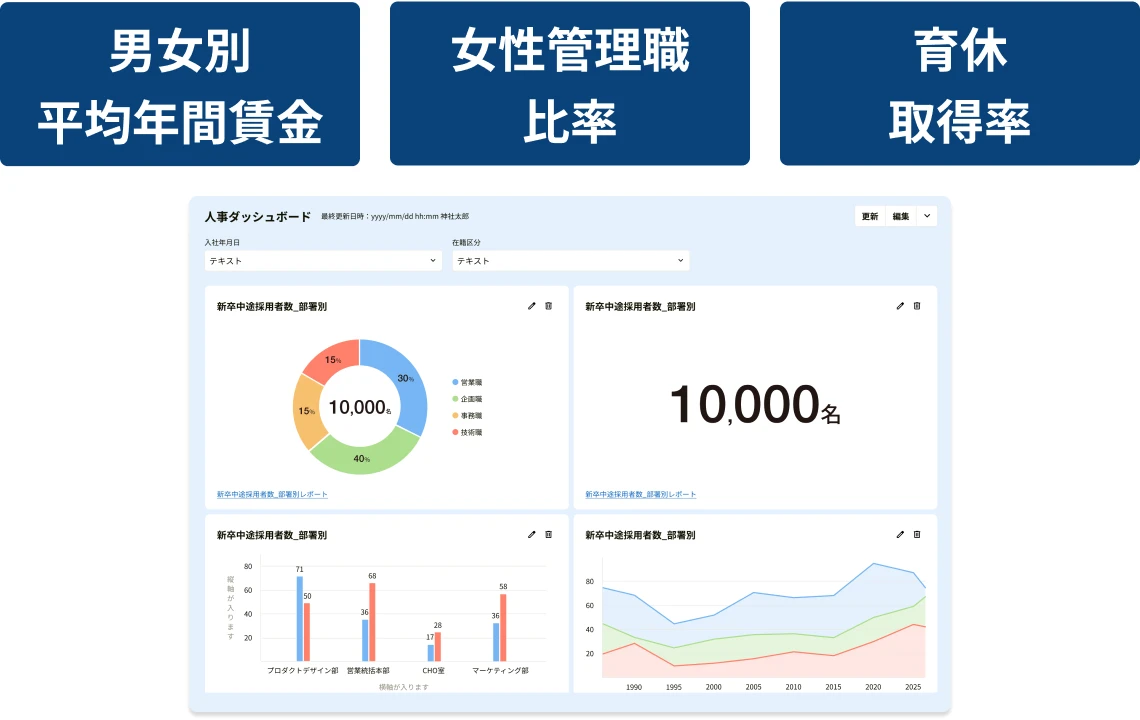
Task: Click the 15% orange donut segment
Action: coord(306,411)
